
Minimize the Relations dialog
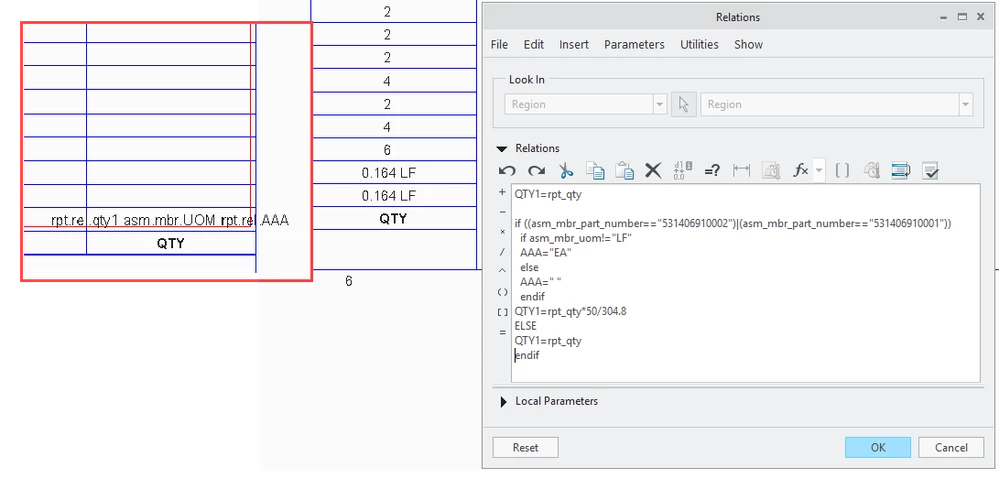click(944, 17)
